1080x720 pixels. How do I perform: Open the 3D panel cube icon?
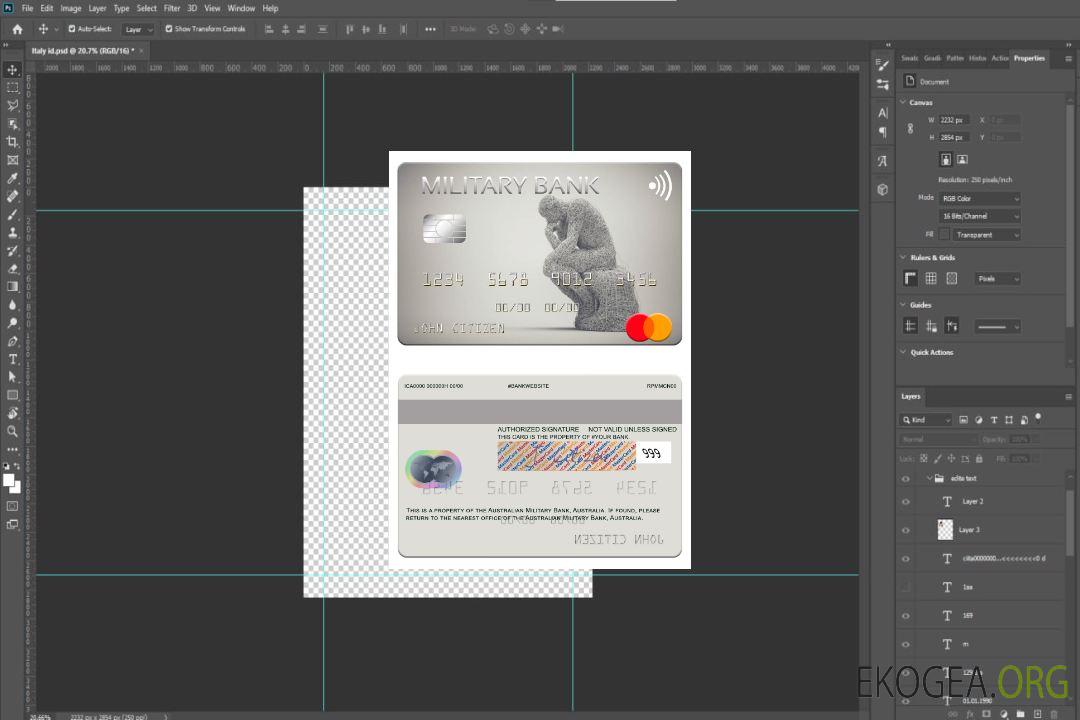pyautogui.click(x=882, y=189)
